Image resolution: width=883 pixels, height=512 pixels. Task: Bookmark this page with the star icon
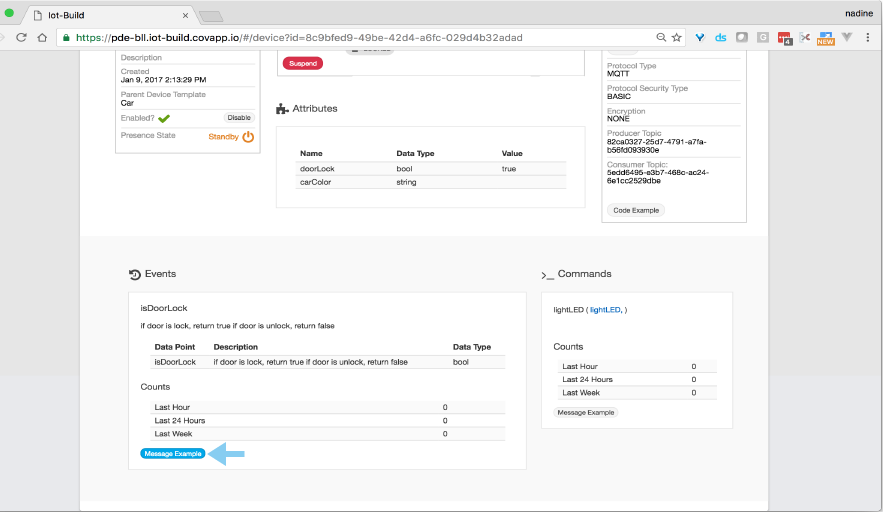tap(677, 37)
